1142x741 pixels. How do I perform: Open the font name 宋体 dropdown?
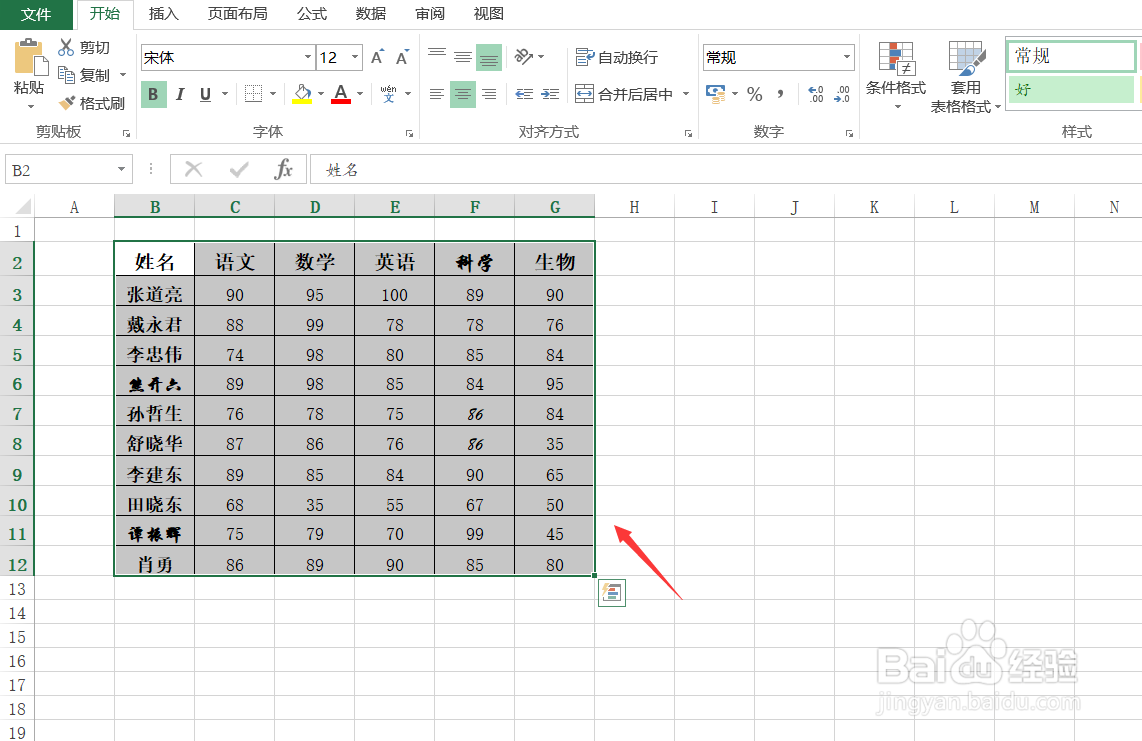coord(310,57)
